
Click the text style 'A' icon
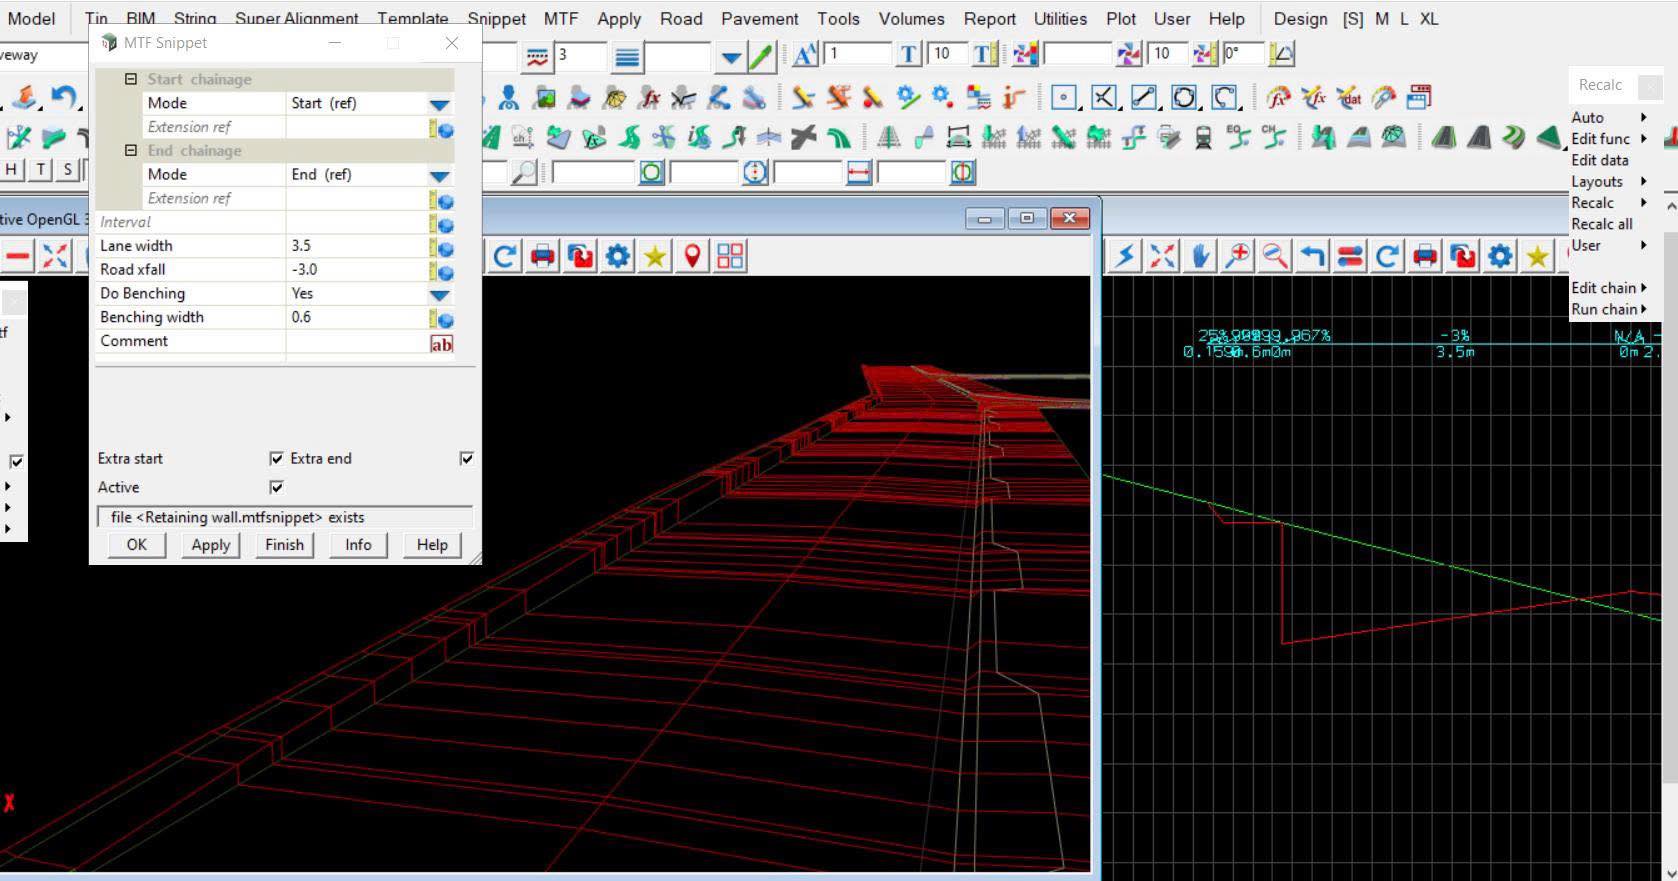point(805,54)
